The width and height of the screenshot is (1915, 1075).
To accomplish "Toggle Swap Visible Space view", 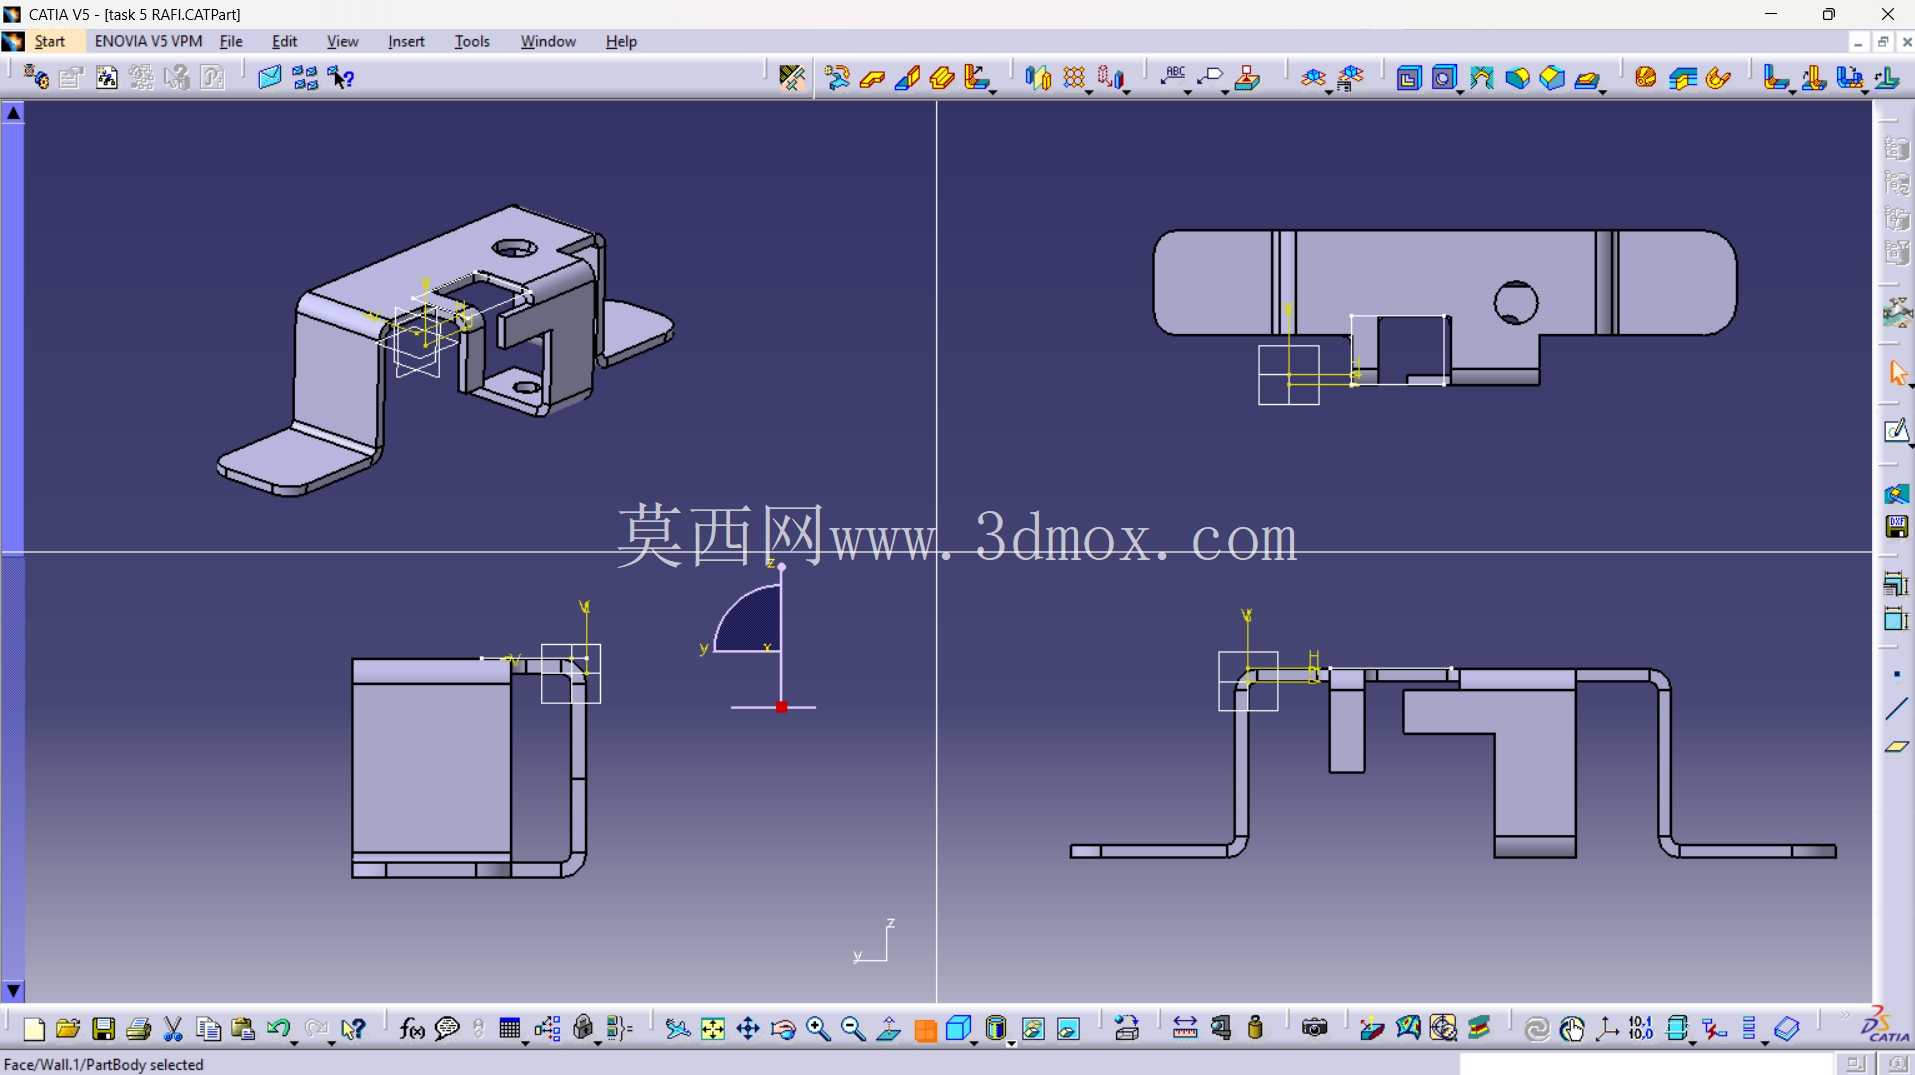I will [1068, 1029].
